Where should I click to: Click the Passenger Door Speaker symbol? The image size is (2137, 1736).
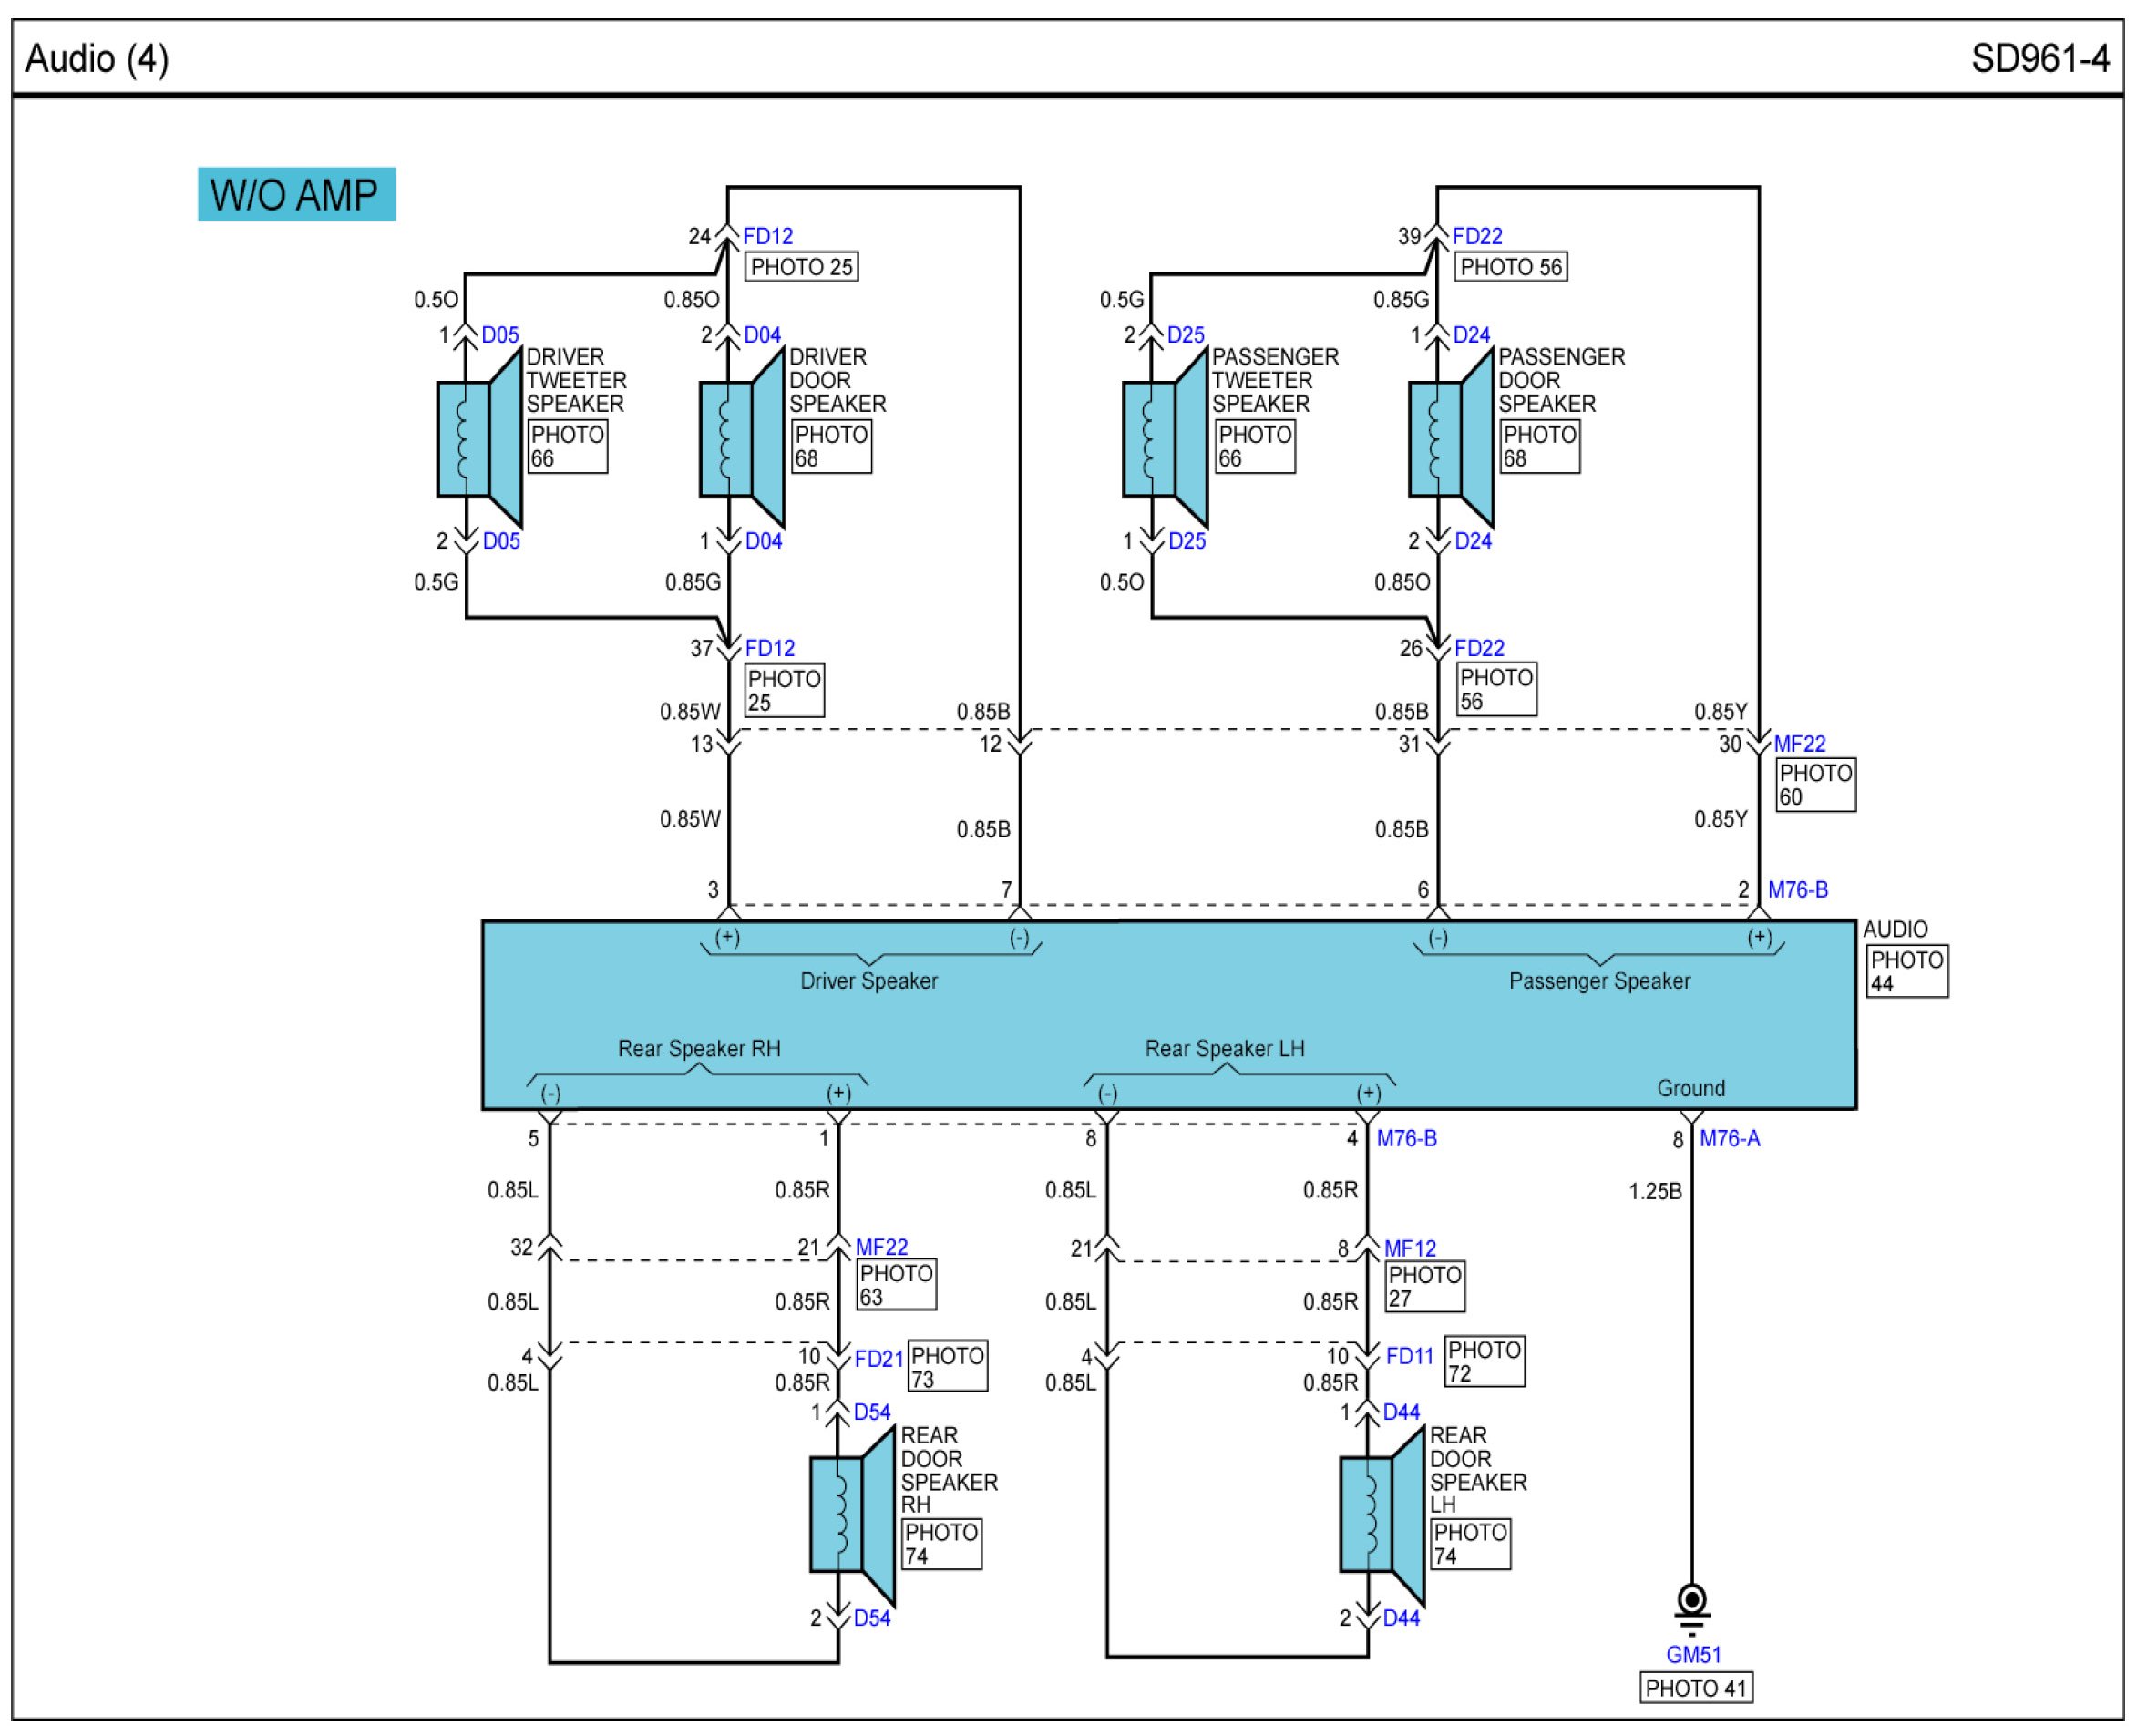tap(1450, 440)
